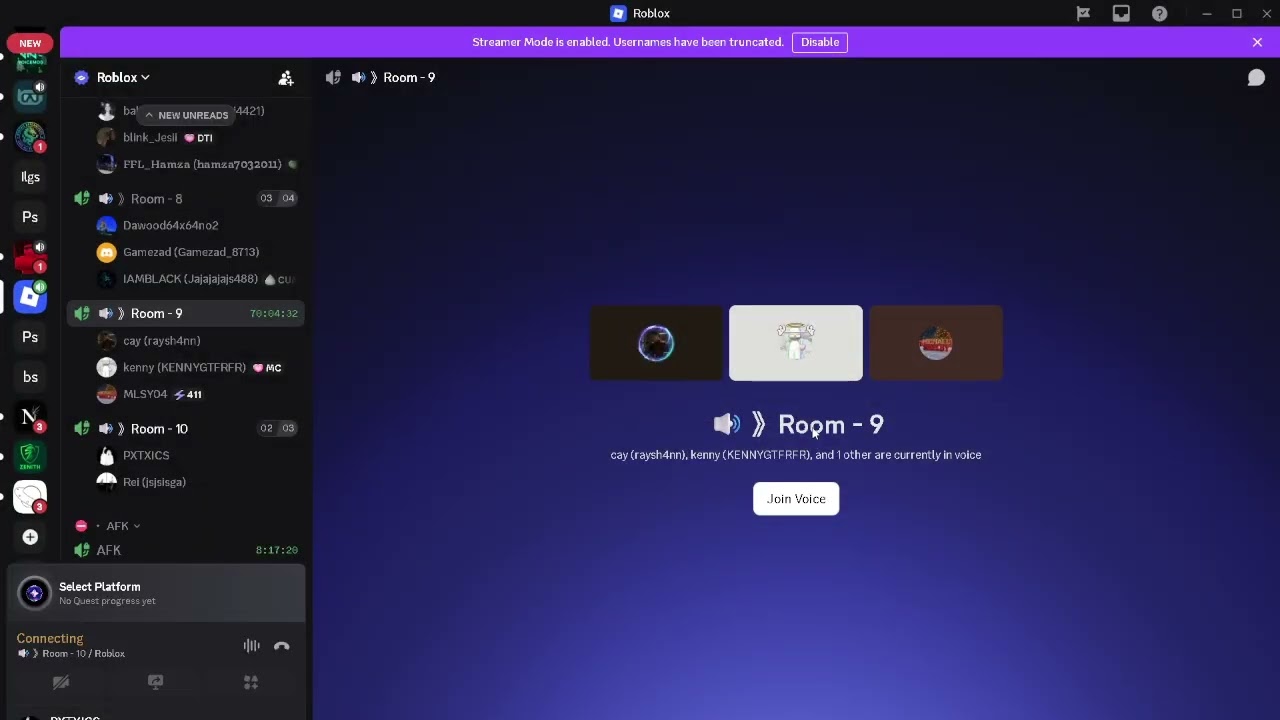Screen dimensions: 1280x720
Task: Select the AFK voice channel
Action: 186,550
